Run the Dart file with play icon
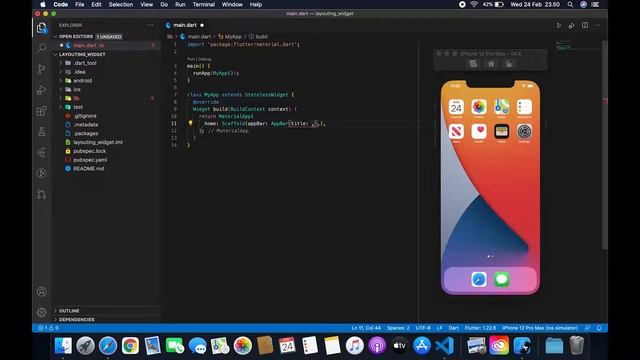The height and width of the screenshot is (360, 640). 559,25
